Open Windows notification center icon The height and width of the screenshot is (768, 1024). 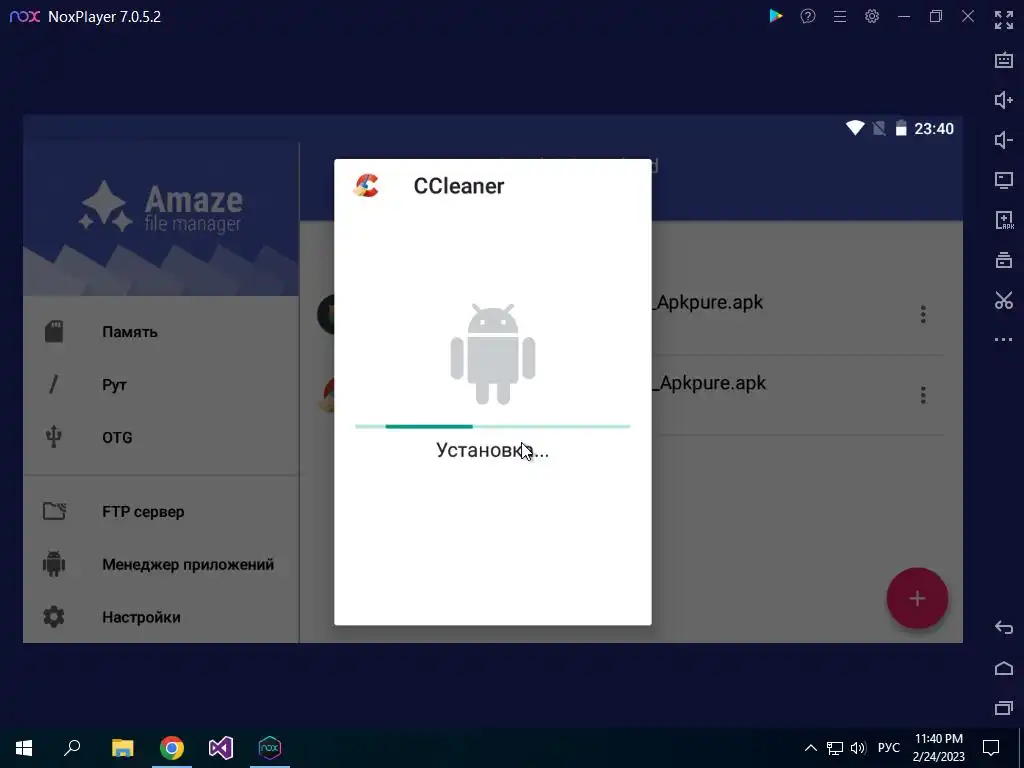click(991, 748)
